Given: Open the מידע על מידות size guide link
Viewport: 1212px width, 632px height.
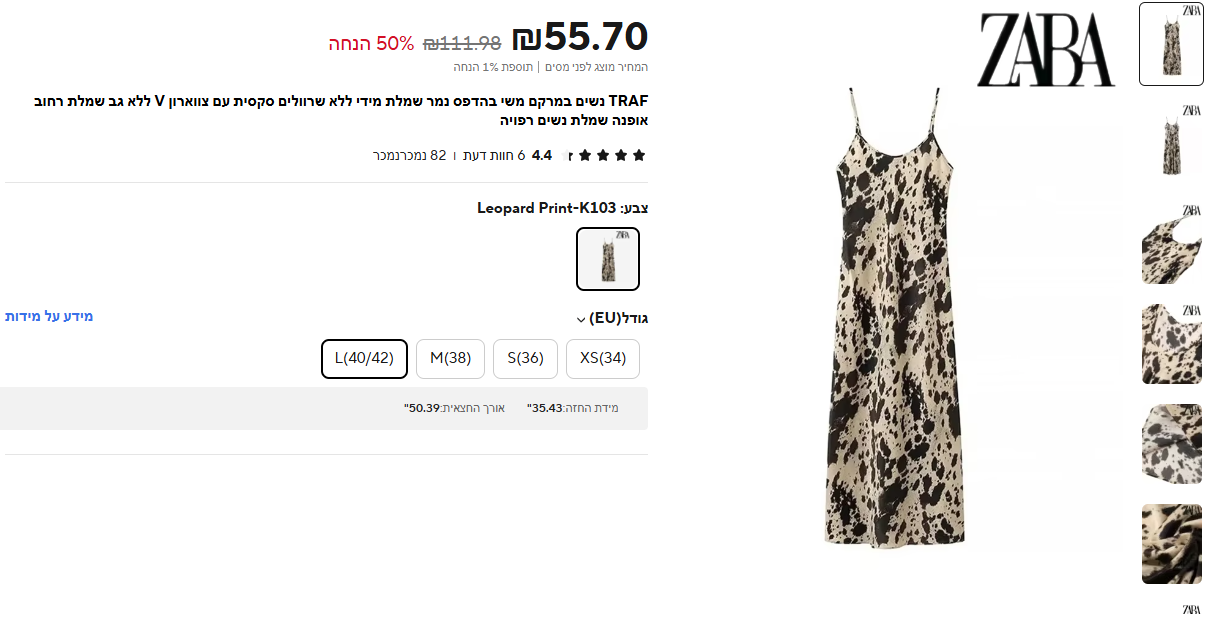Looking at the screenshot, I should [x=49, y=316].
